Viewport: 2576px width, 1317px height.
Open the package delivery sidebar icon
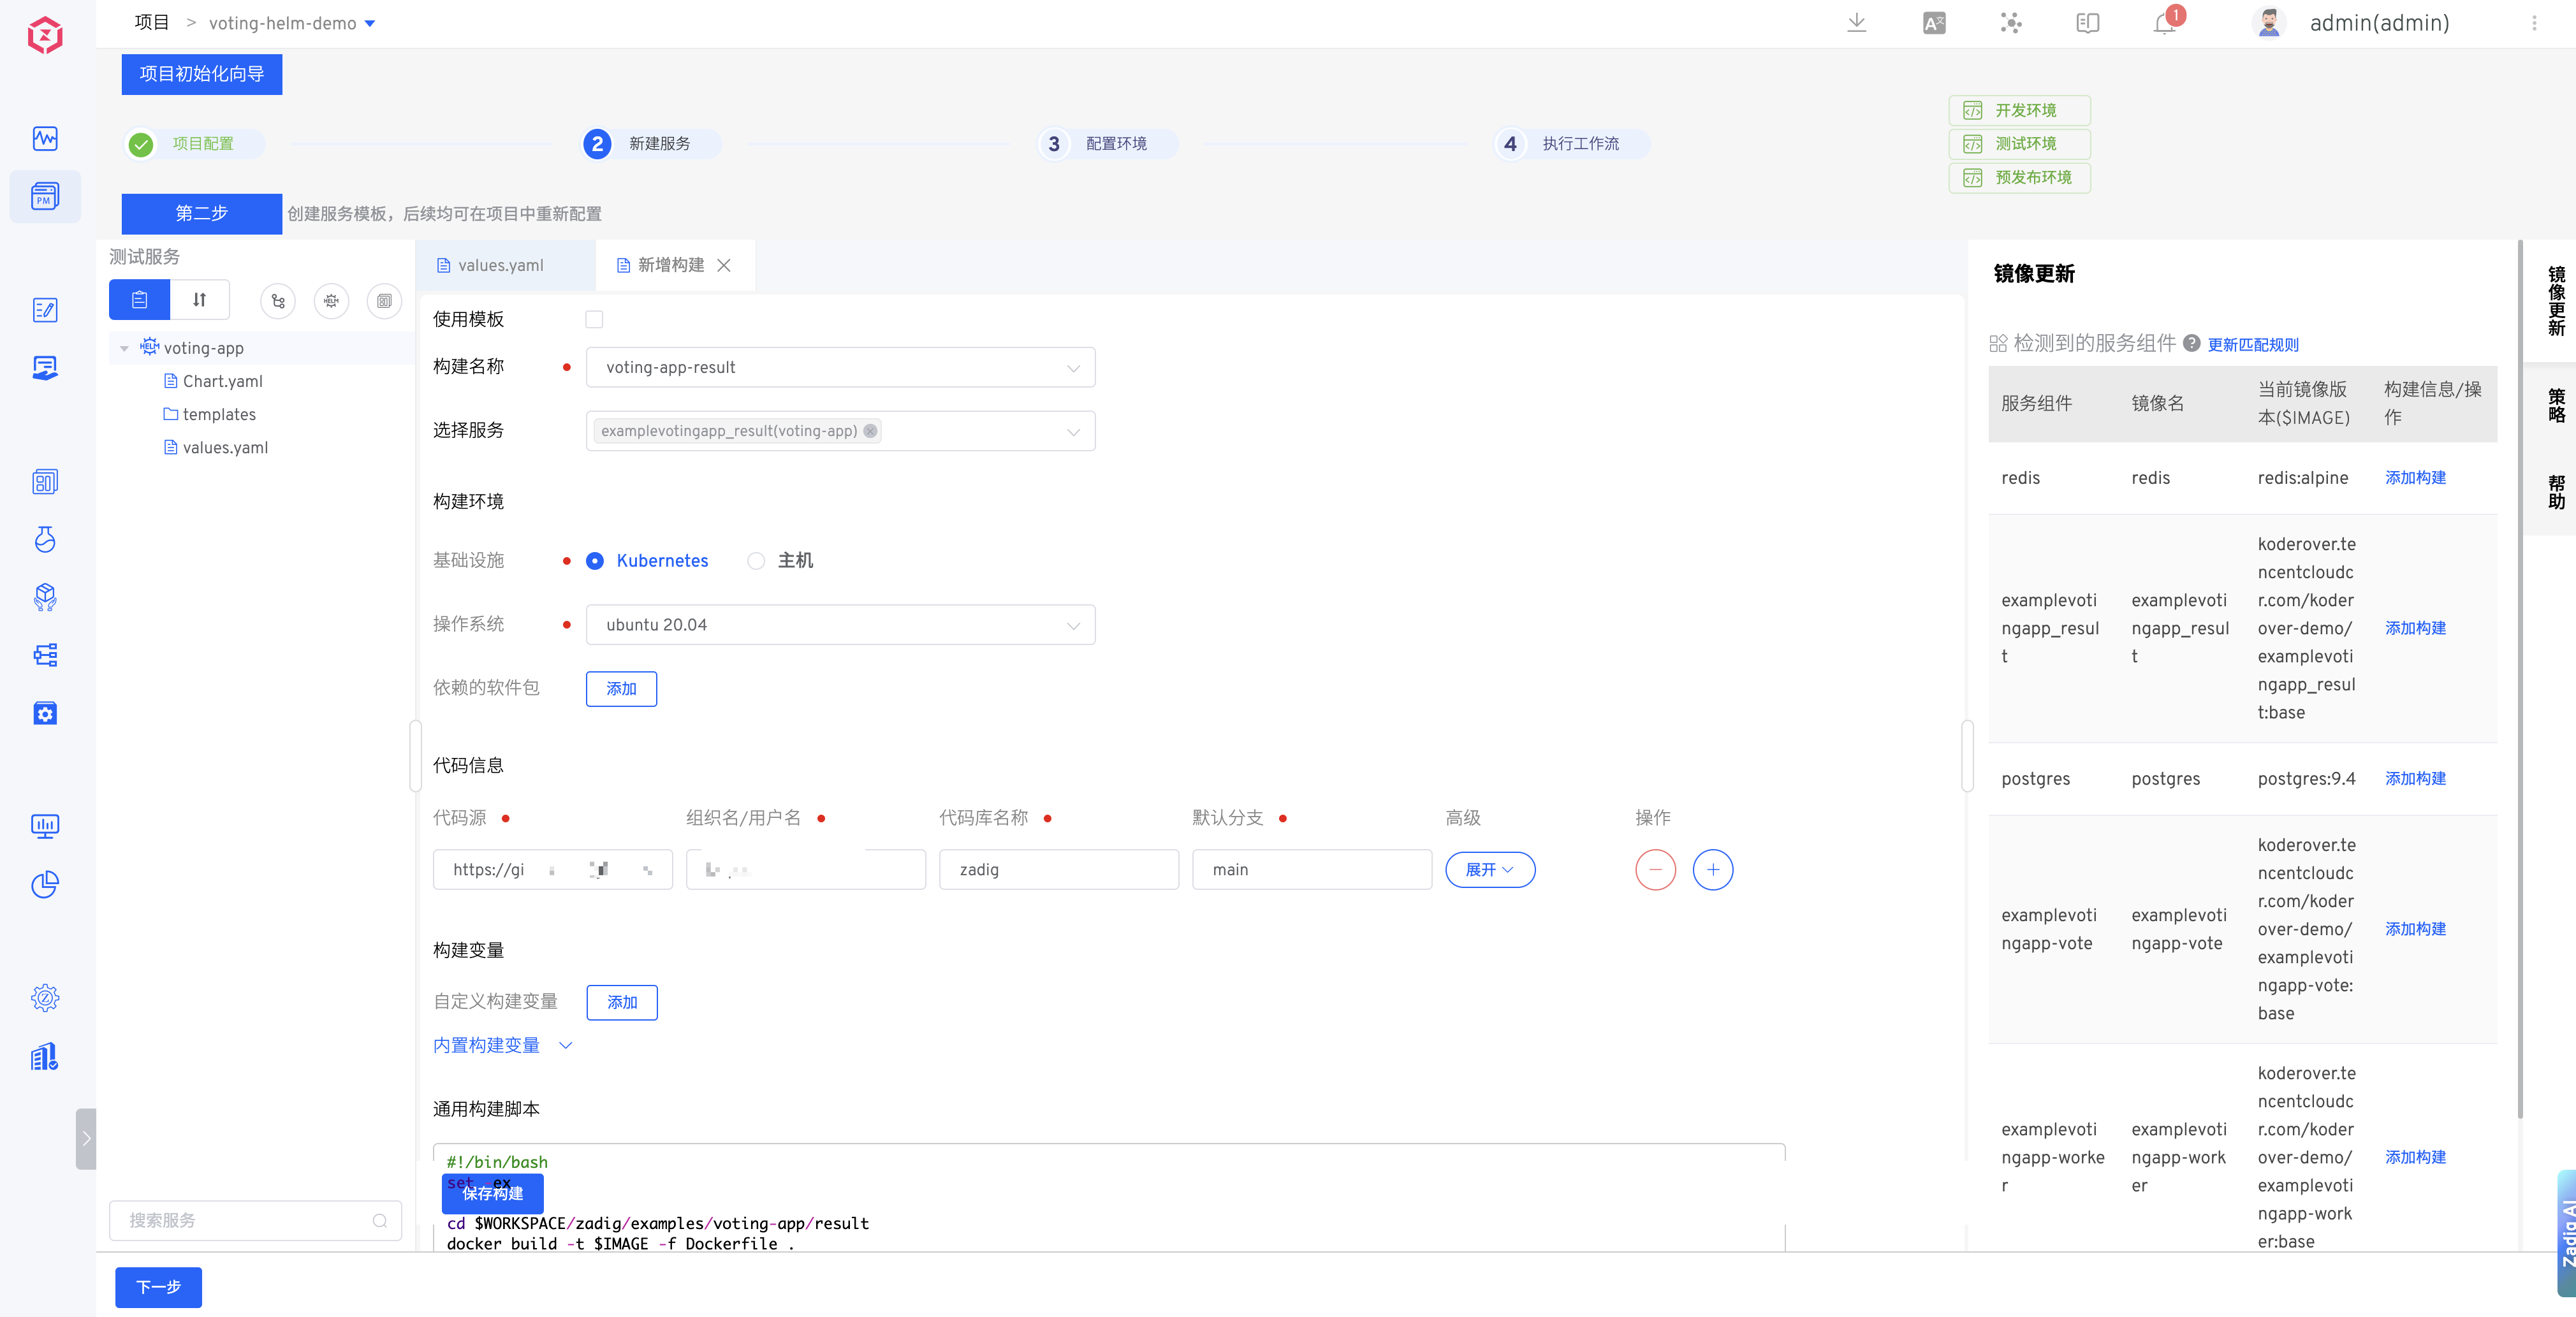point(45,597)
